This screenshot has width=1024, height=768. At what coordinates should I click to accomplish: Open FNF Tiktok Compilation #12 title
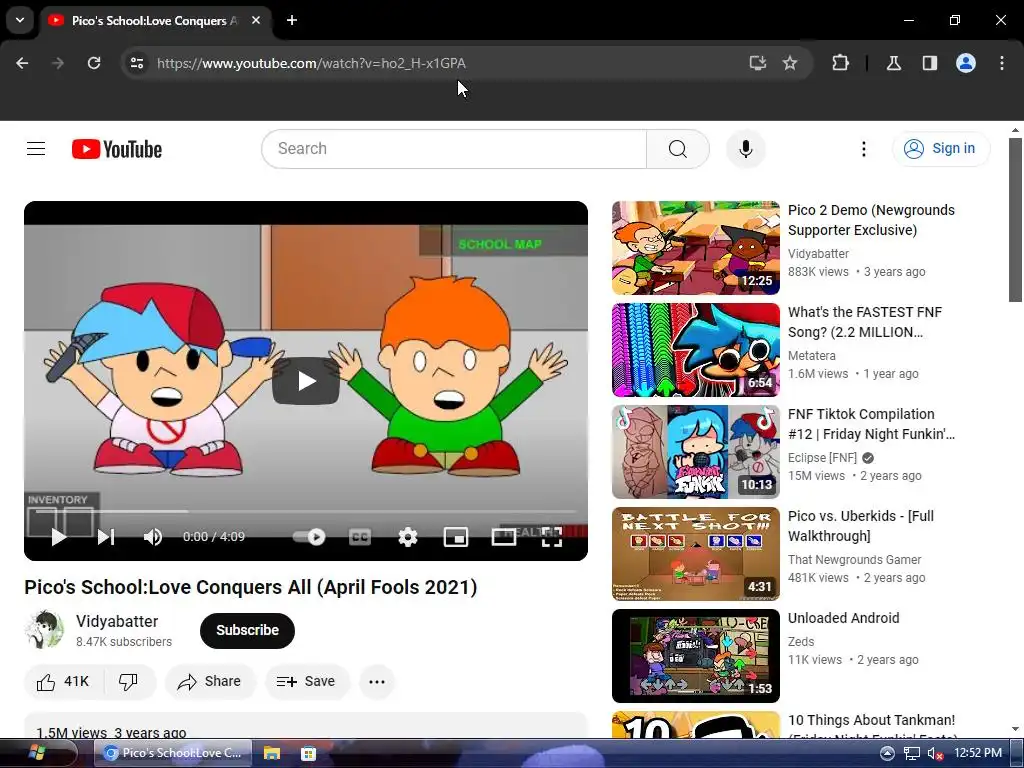coord(871,424)
